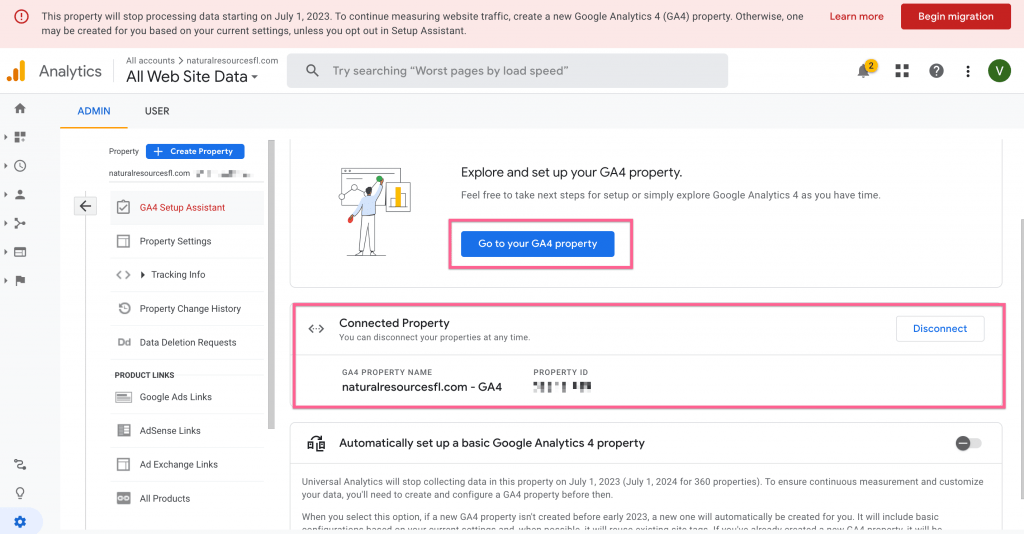The height and width of the screenshot is (534, 1024).
Task: Click the warning icon in migration banner
Action: pos(21,16)
